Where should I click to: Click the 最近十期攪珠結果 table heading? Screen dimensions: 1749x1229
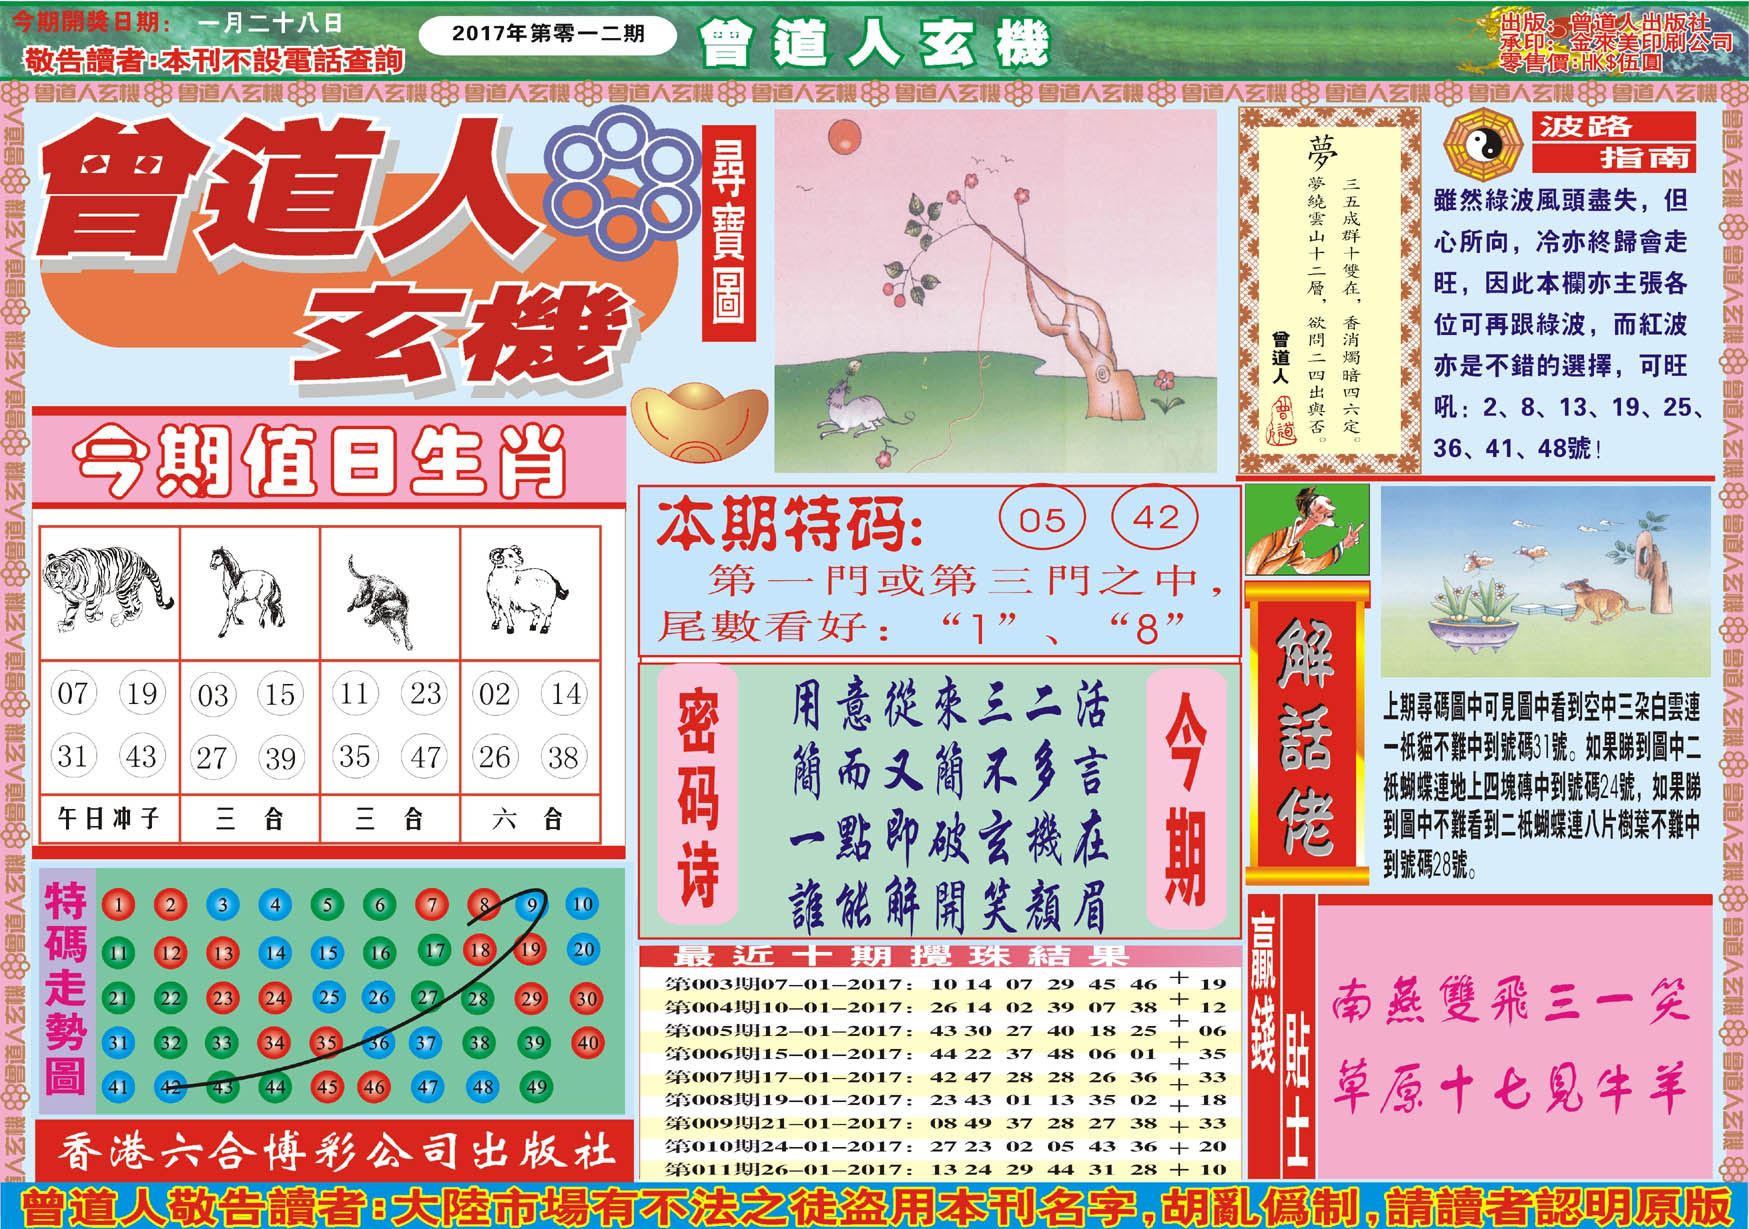click(x=900, y=956)
